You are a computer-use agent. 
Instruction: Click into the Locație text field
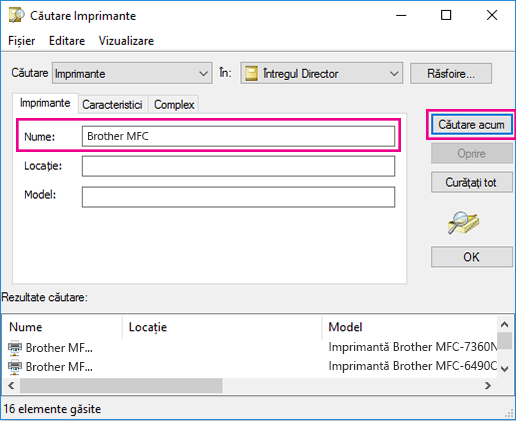pyautogui.click(x=238, y=166)
